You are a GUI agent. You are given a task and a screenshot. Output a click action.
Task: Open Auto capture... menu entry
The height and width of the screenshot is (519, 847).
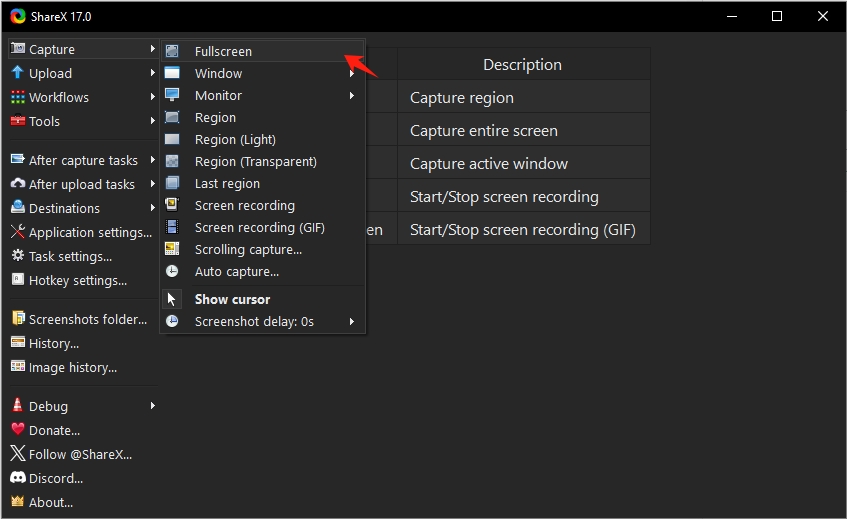[x=263, y=272]
